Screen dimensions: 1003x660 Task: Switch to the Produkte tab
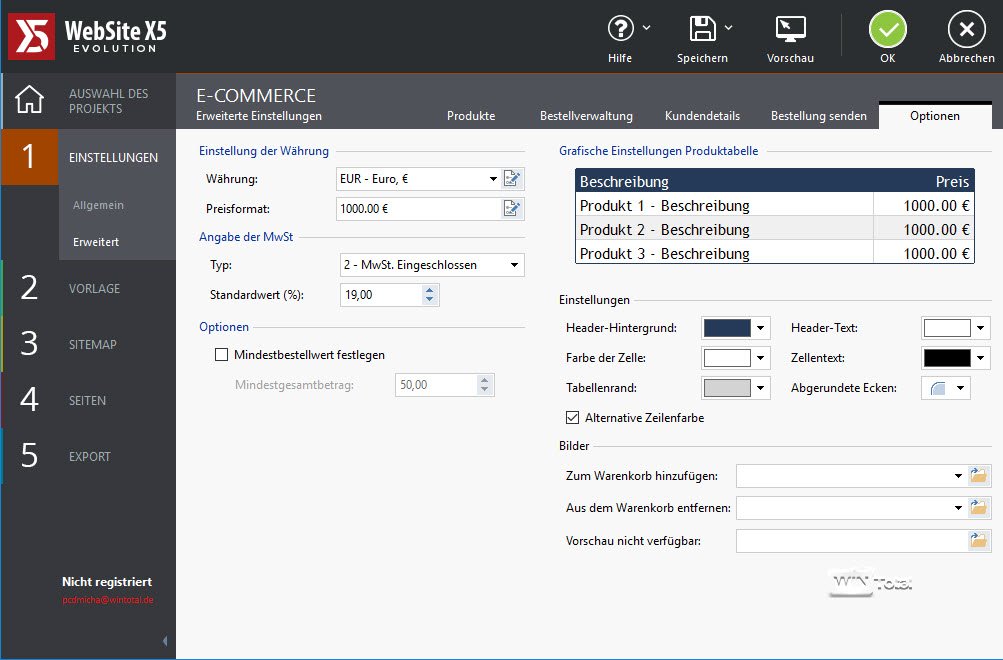[471, 116]
